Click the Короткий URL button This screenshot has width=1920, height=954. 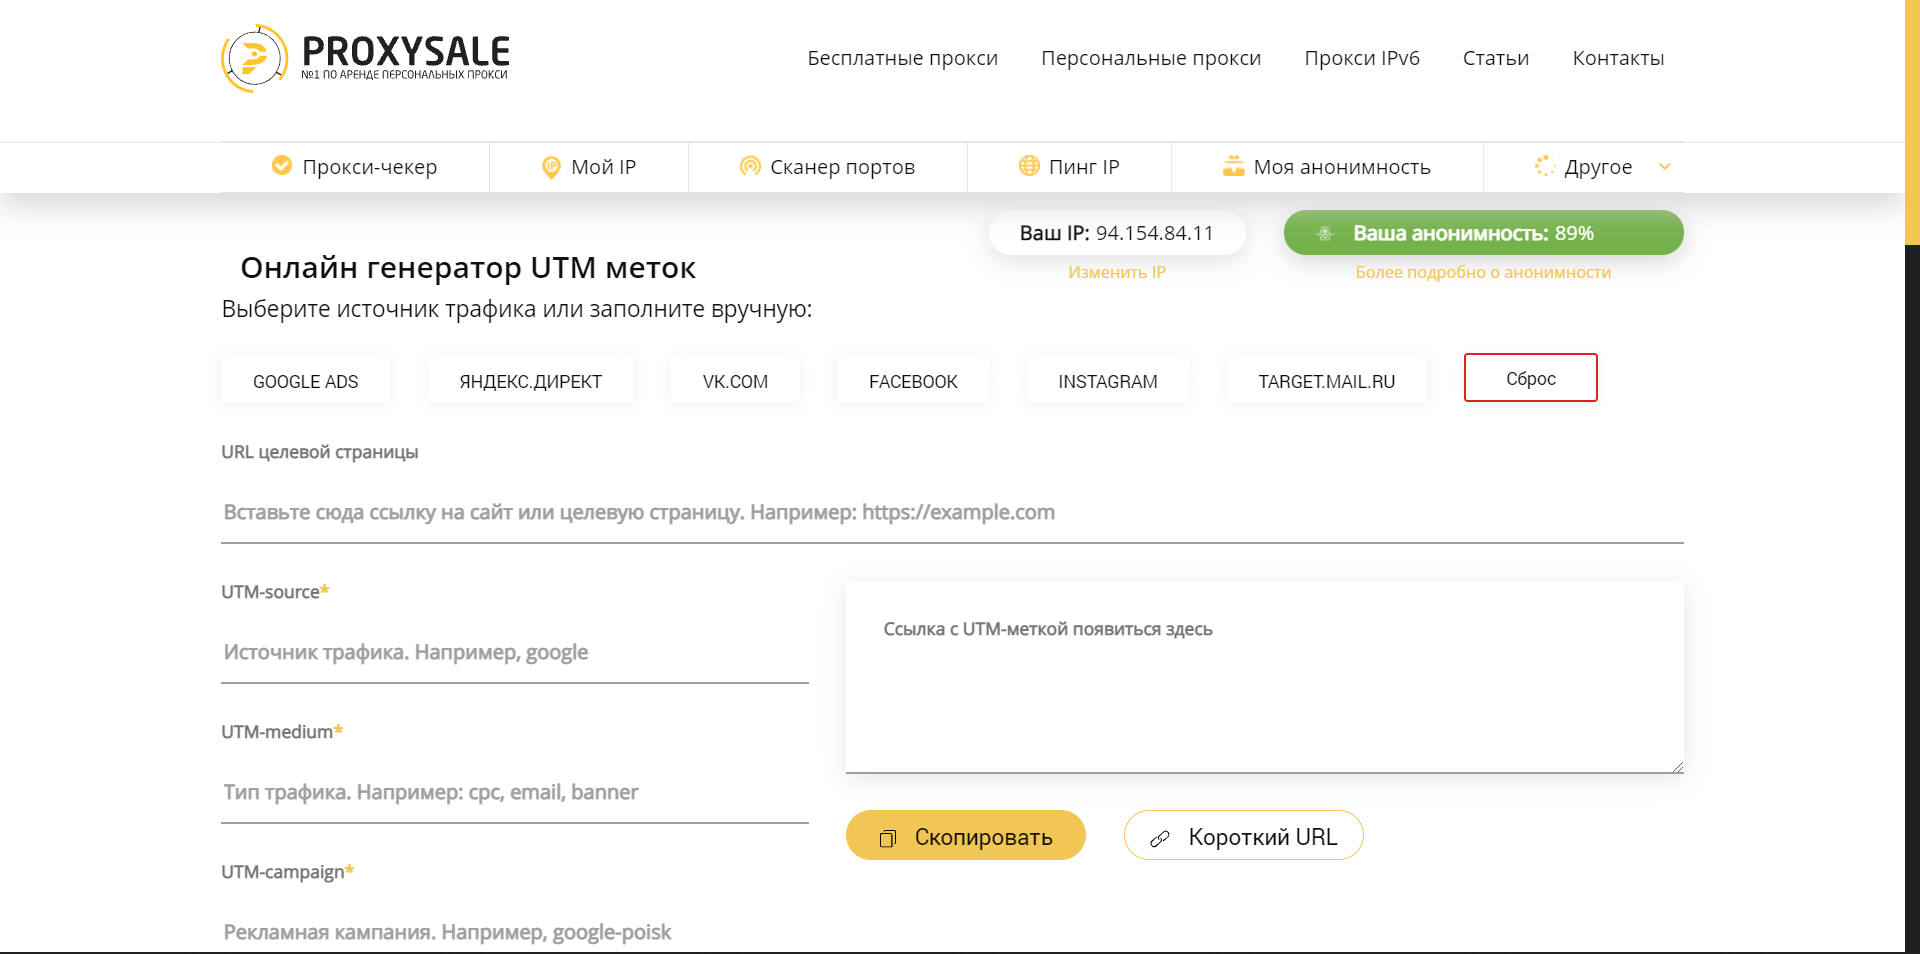tap(1243, 835)
